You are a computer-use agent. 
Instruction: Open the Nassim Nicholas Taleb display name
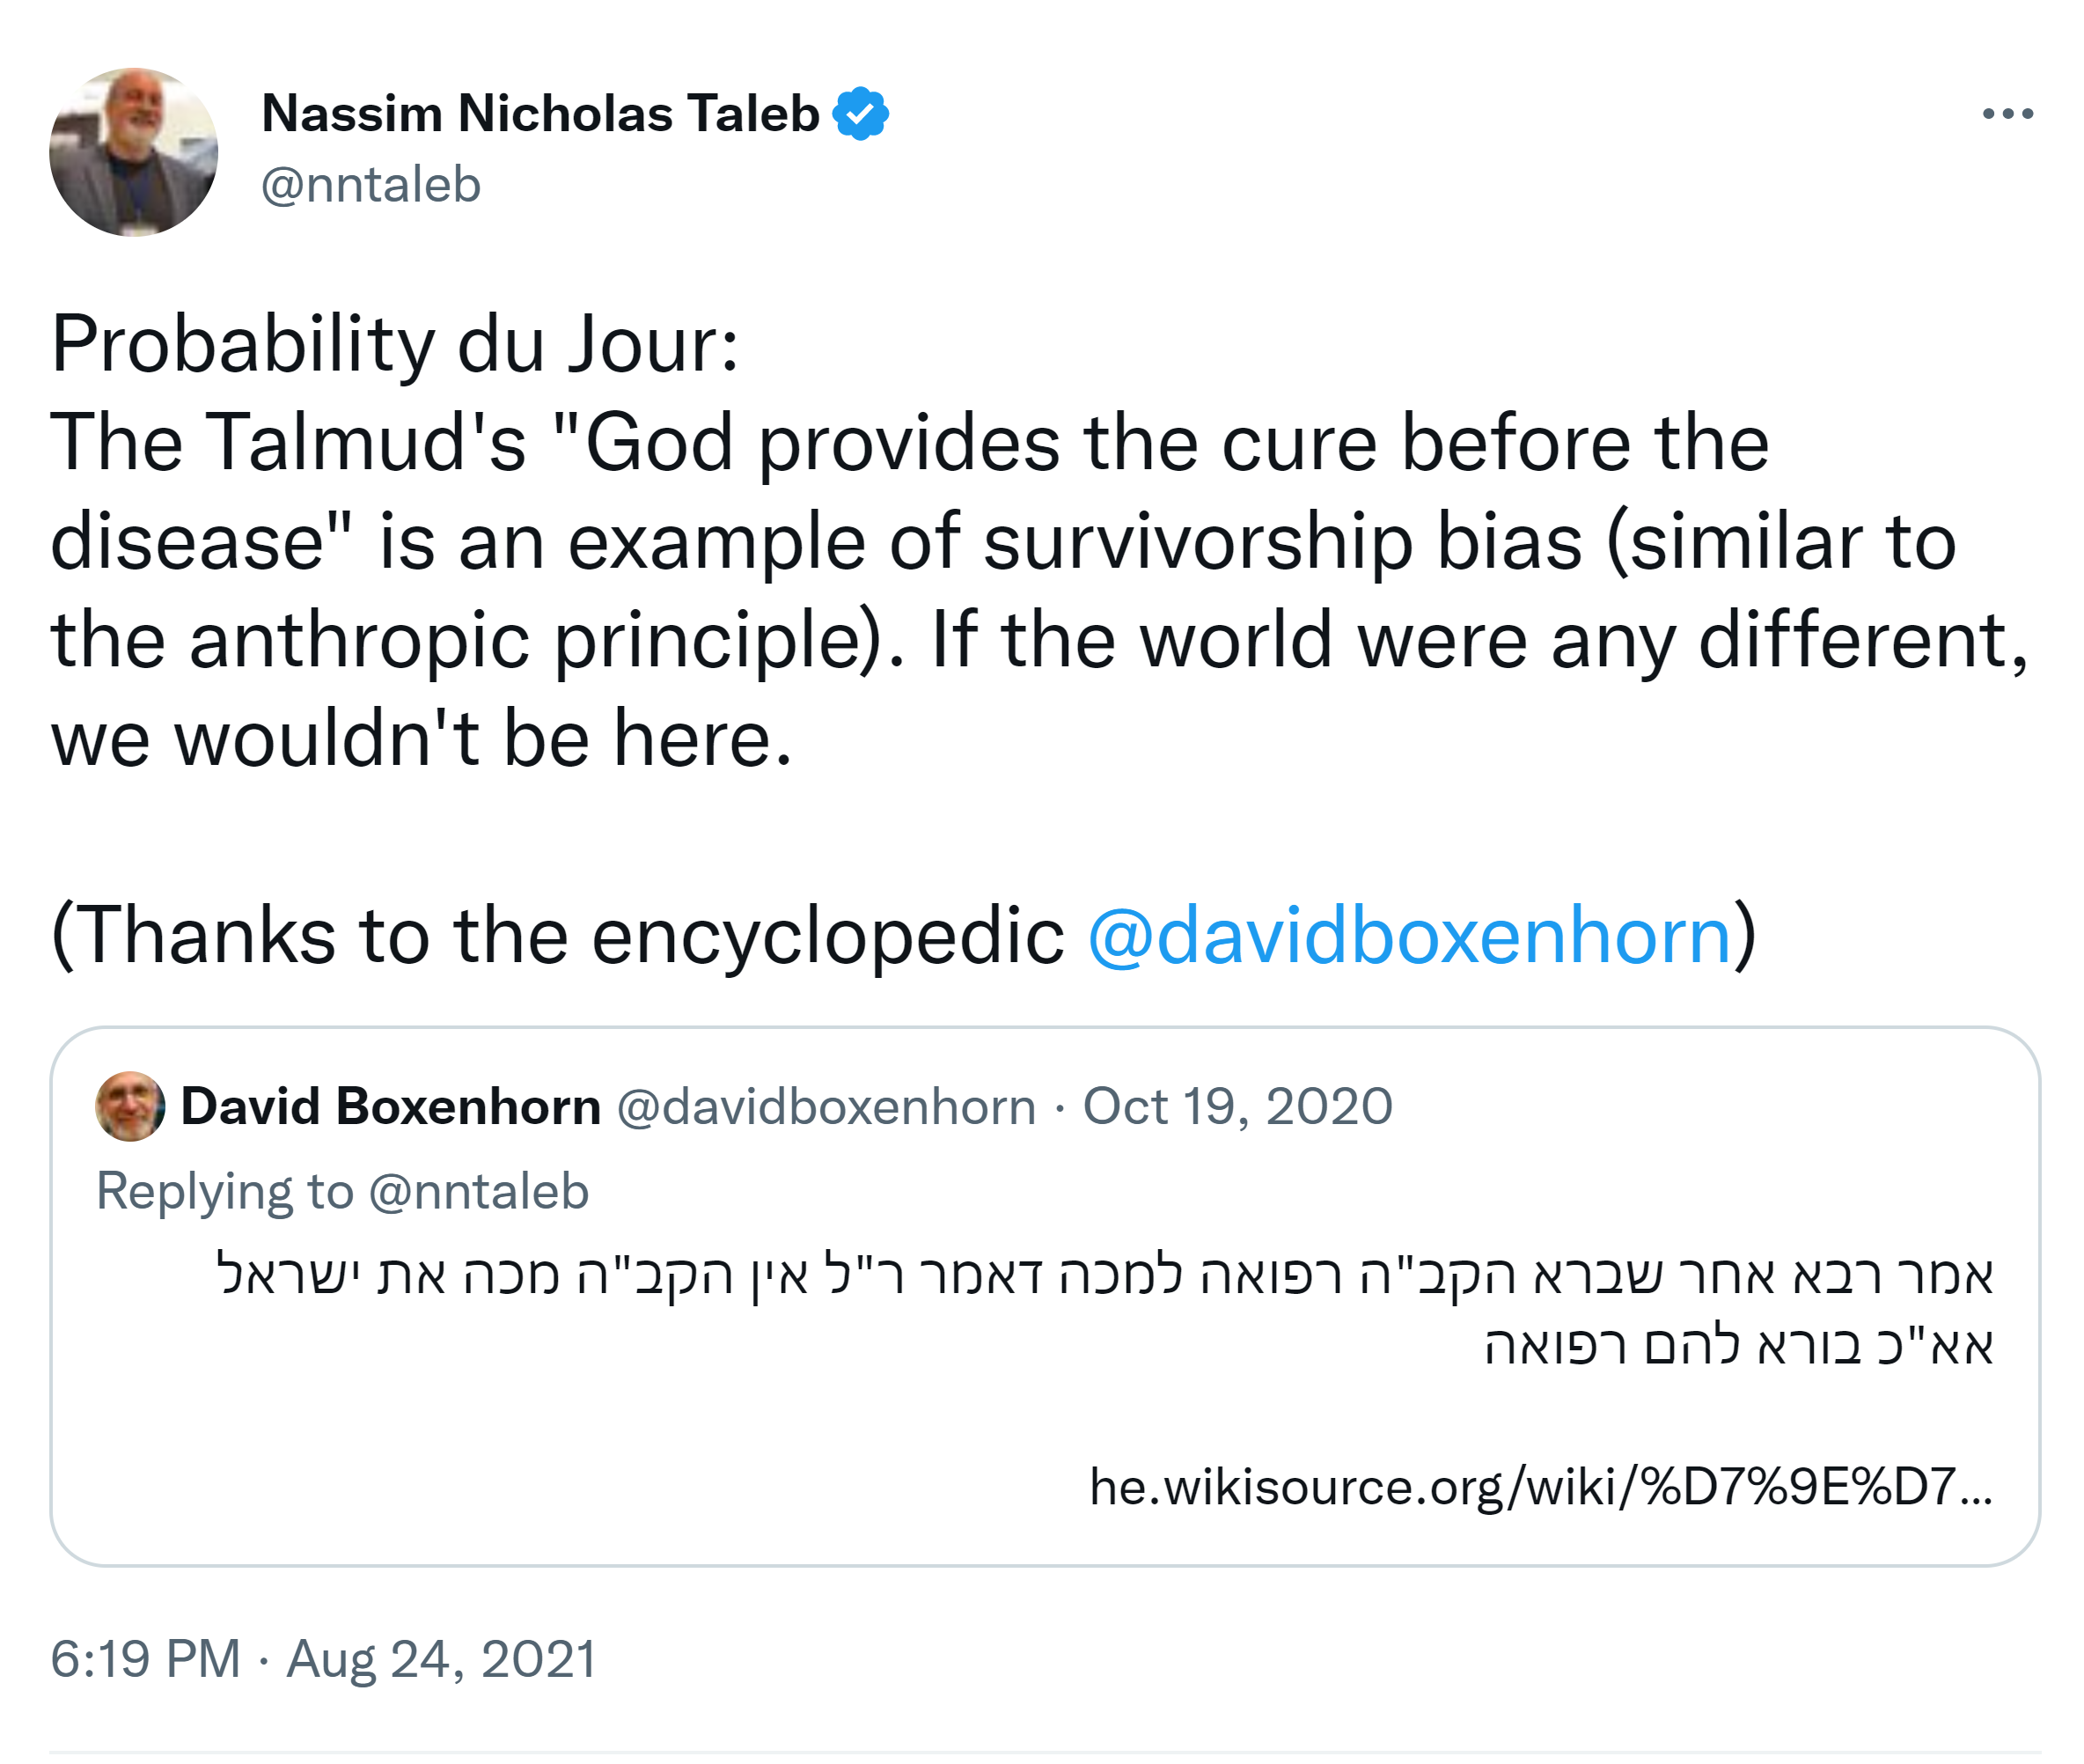pos(540,114)
